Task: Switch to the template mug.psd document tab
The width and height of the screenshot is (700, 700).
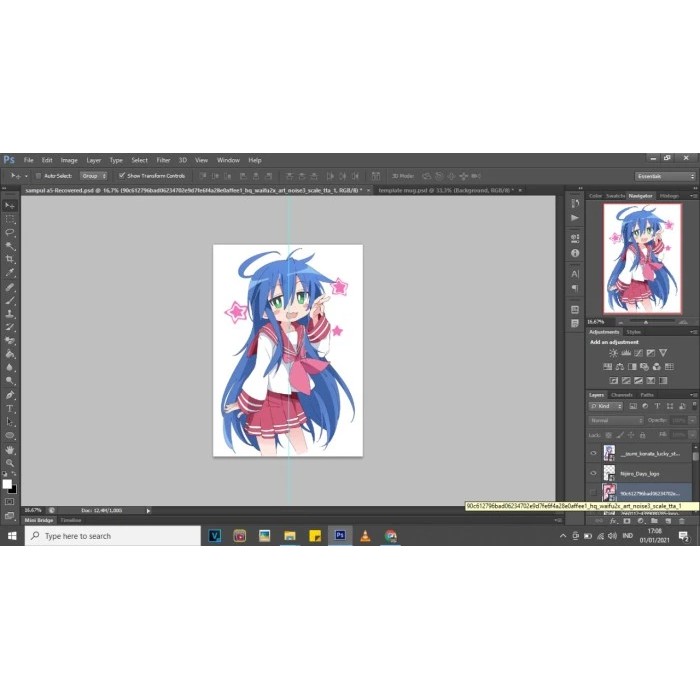Action: click(x=446, y=190)
